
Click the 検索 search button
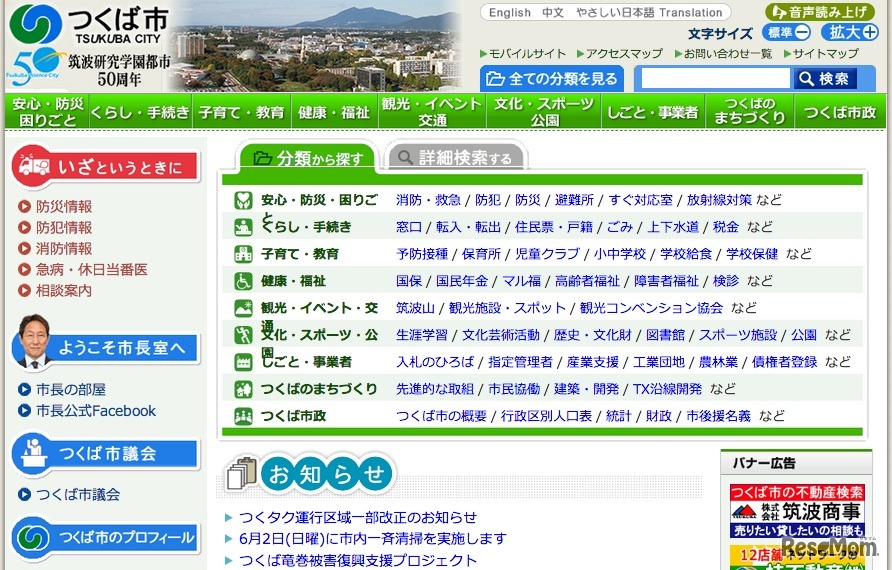(824, 79)
